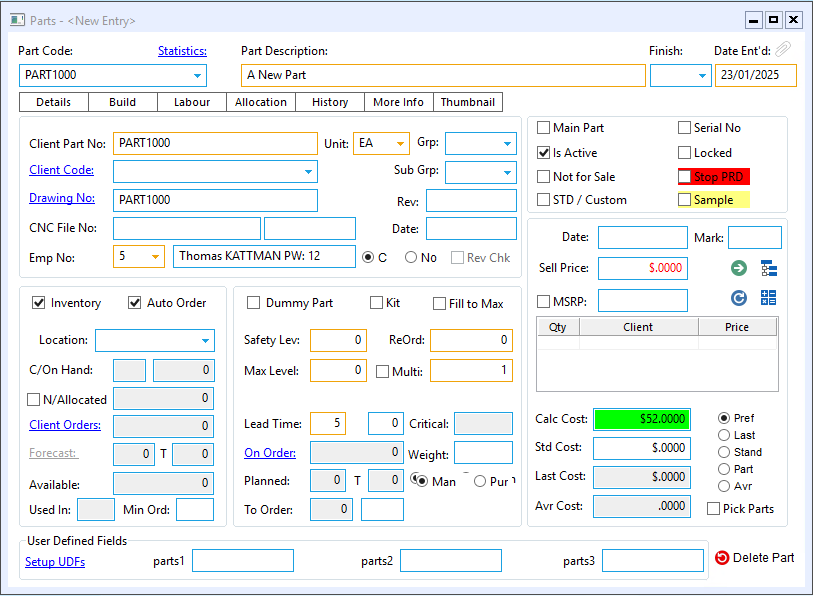813x596 pixels.
Task: Tick the Multi checkbox
Action: [382, 371]
